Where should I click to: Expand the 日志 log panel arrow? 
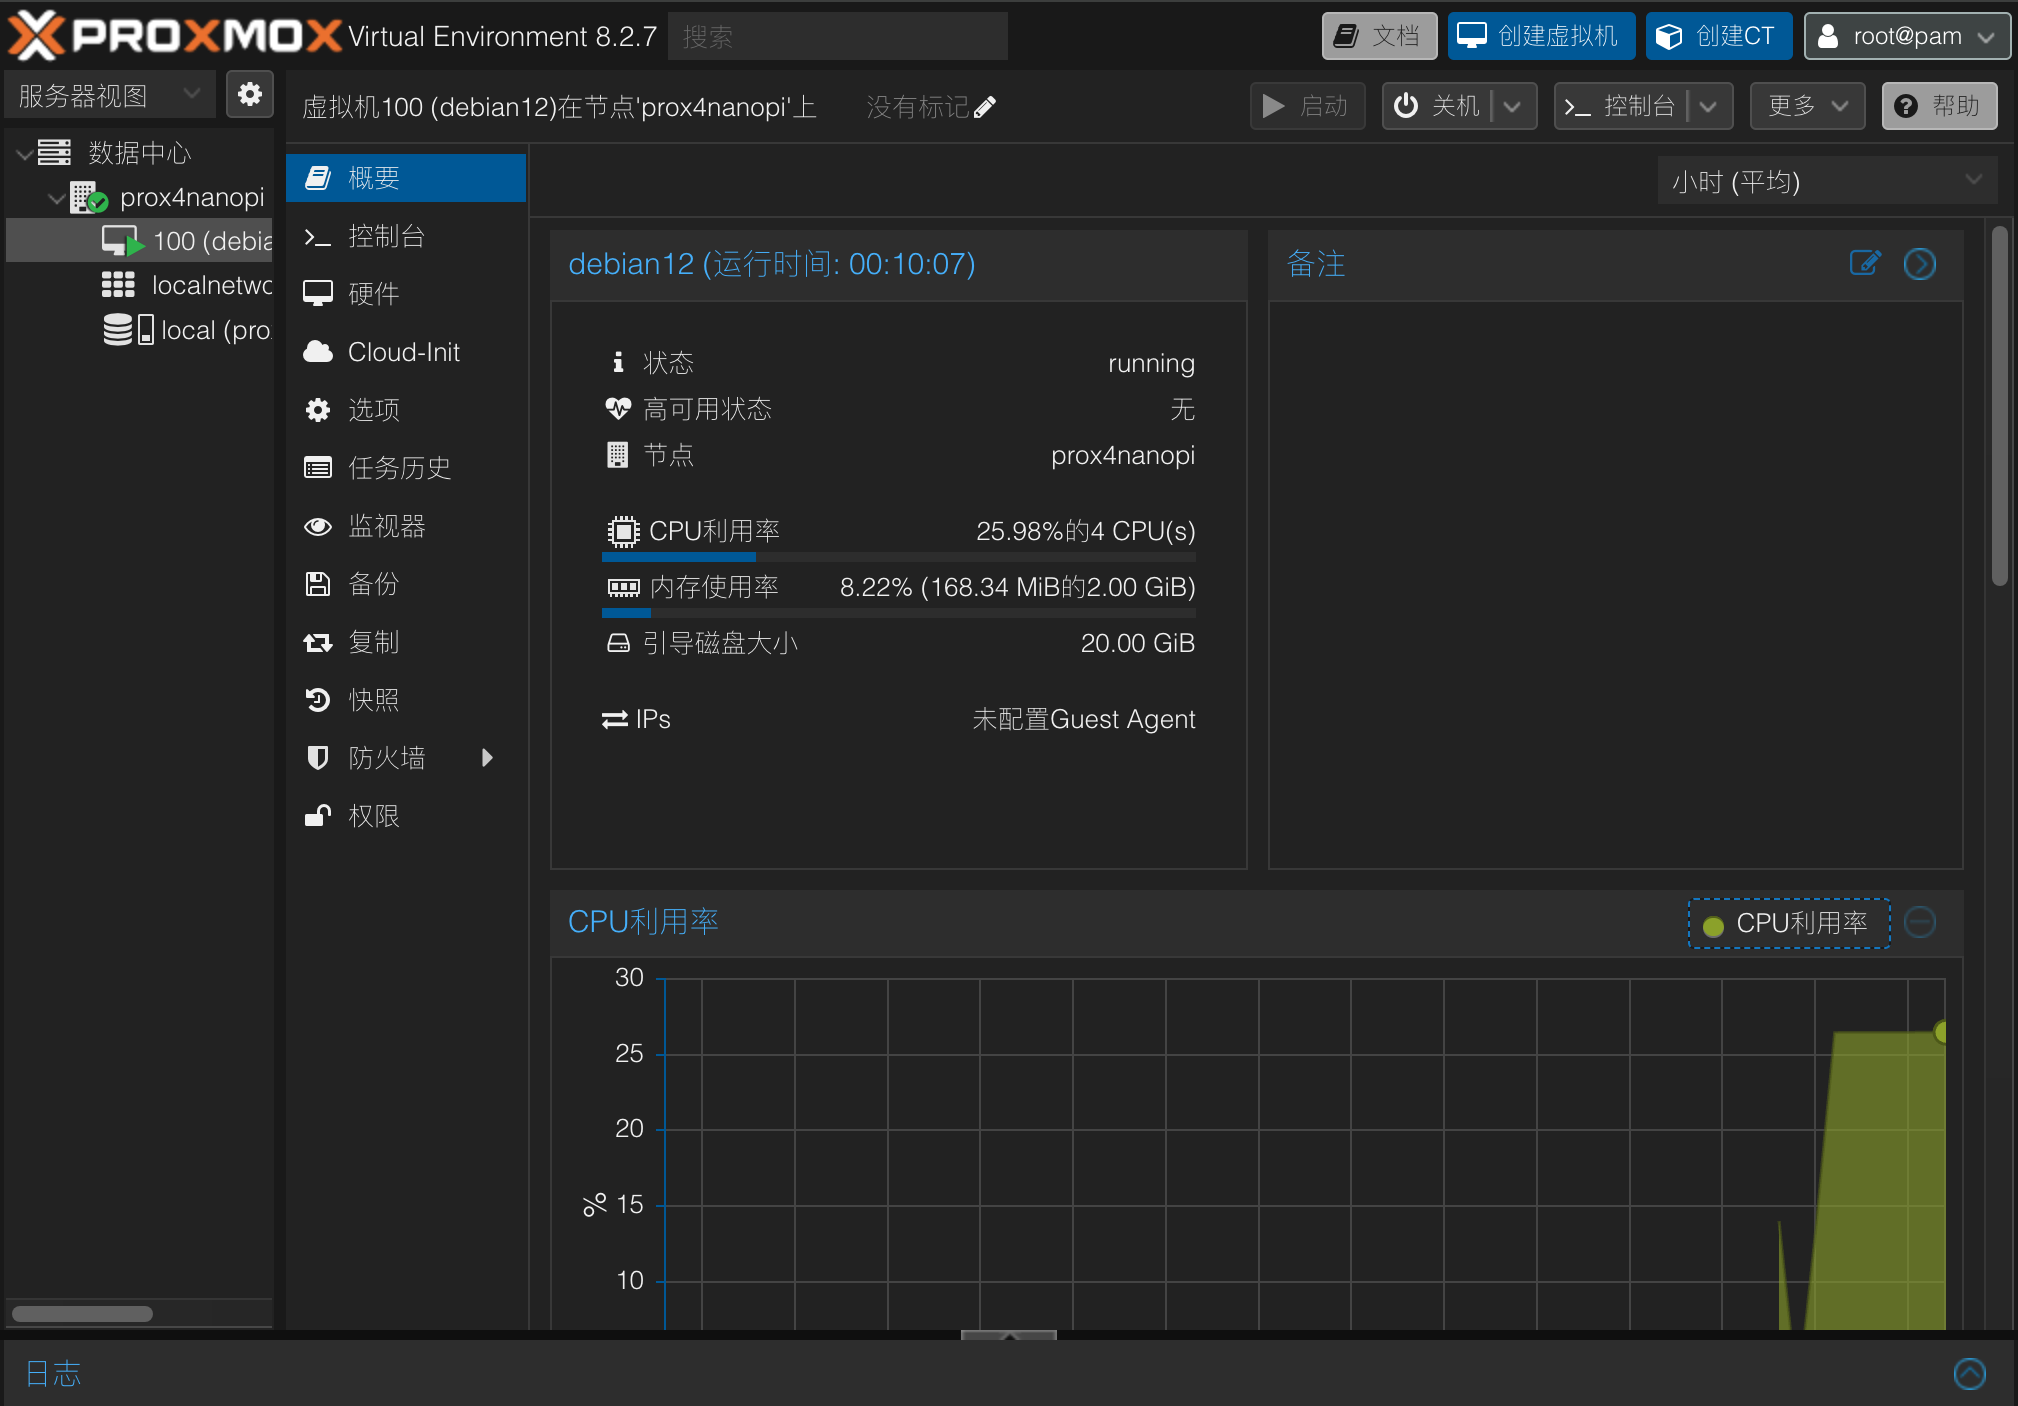click(1970, 1373)
